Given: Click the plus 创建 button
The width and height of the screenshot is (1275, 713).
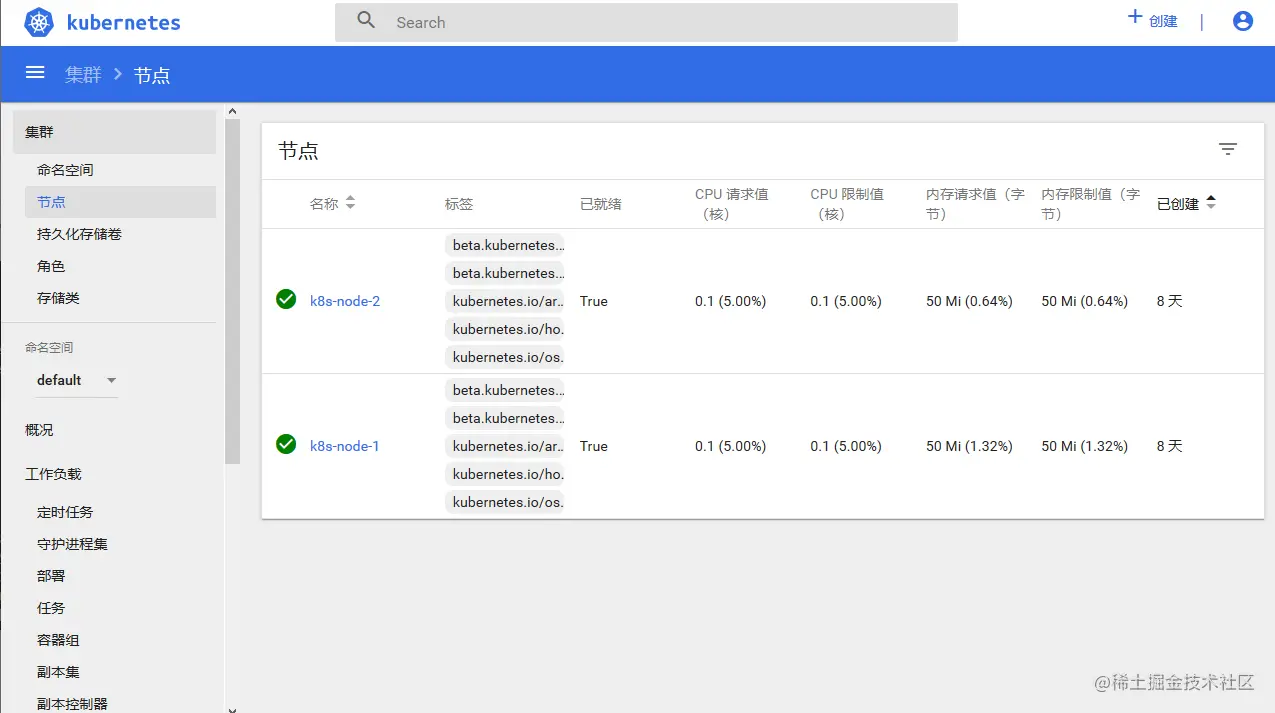Looking at the screenshot, I should tap(1153, 20).
